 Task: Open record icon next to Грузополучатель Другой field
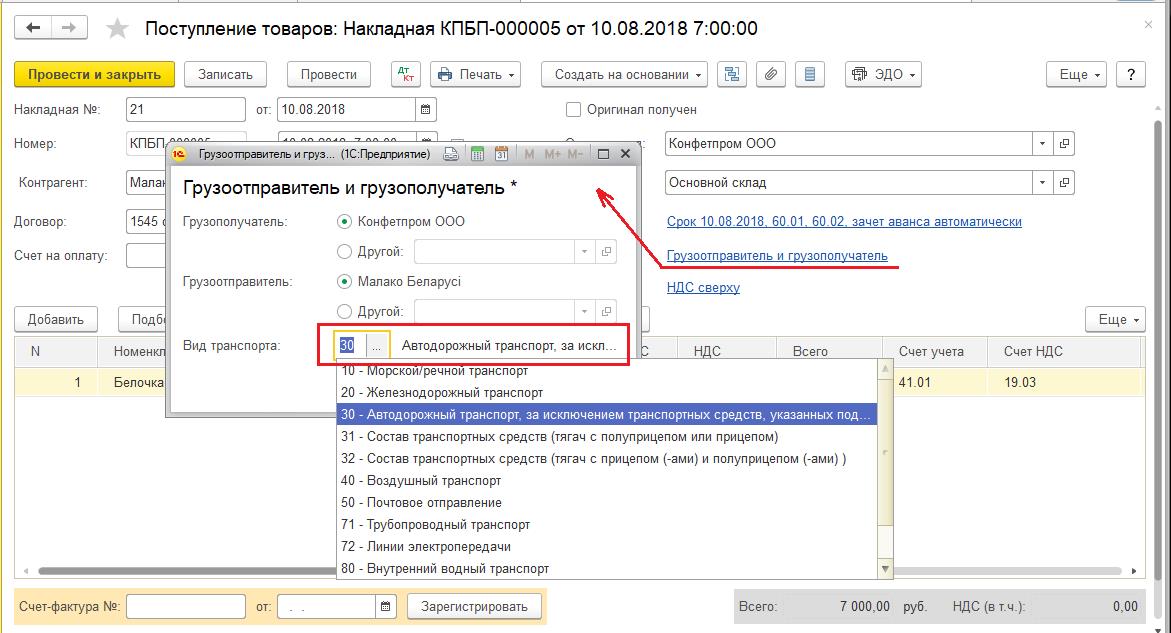tap(606, 252)
